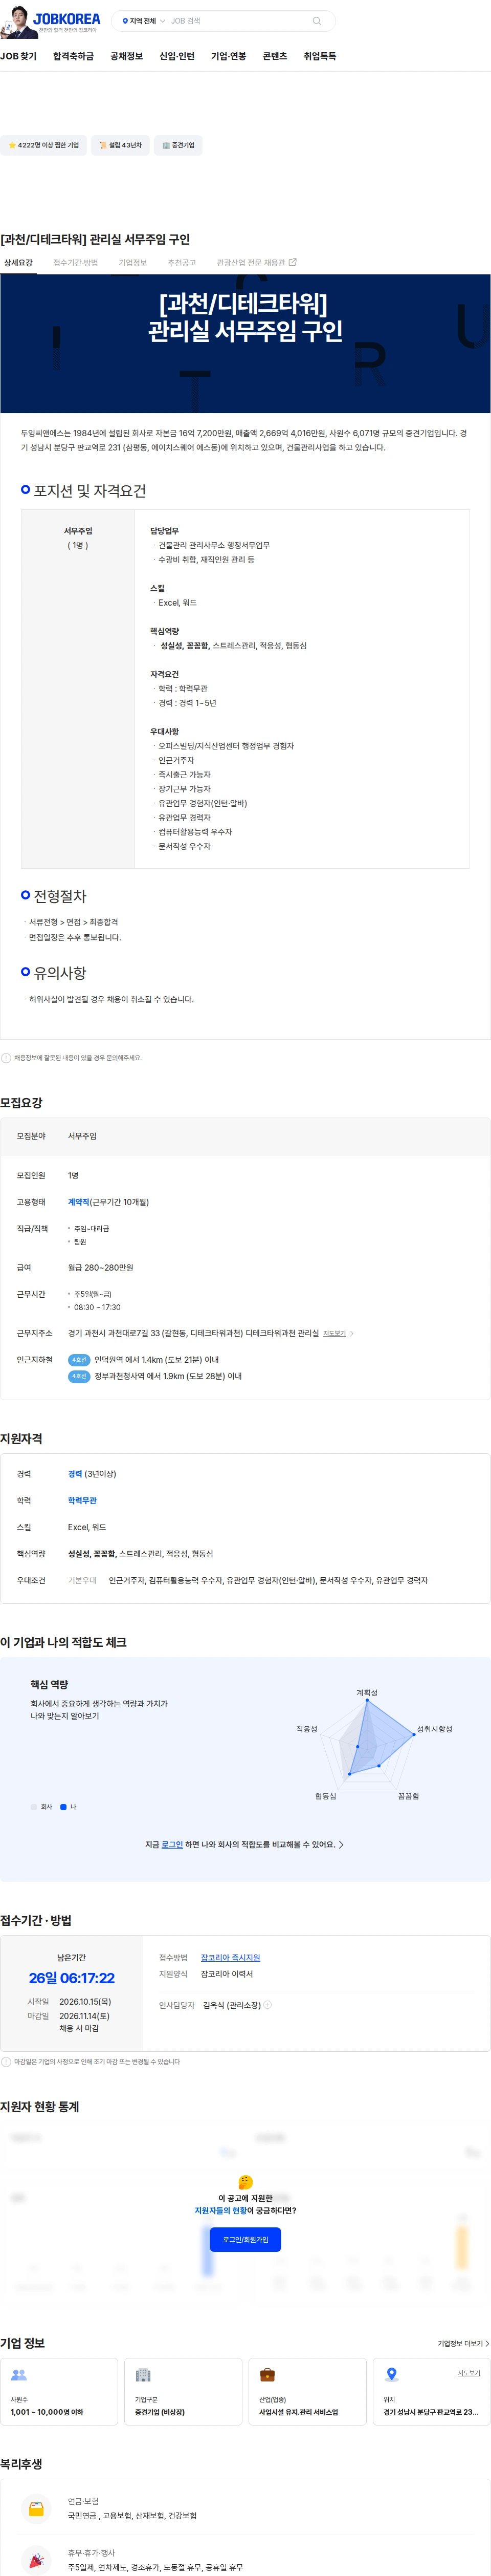The image size is (491, 2576).
Task: Click the job posting banner image
Action: pos(245,343)
